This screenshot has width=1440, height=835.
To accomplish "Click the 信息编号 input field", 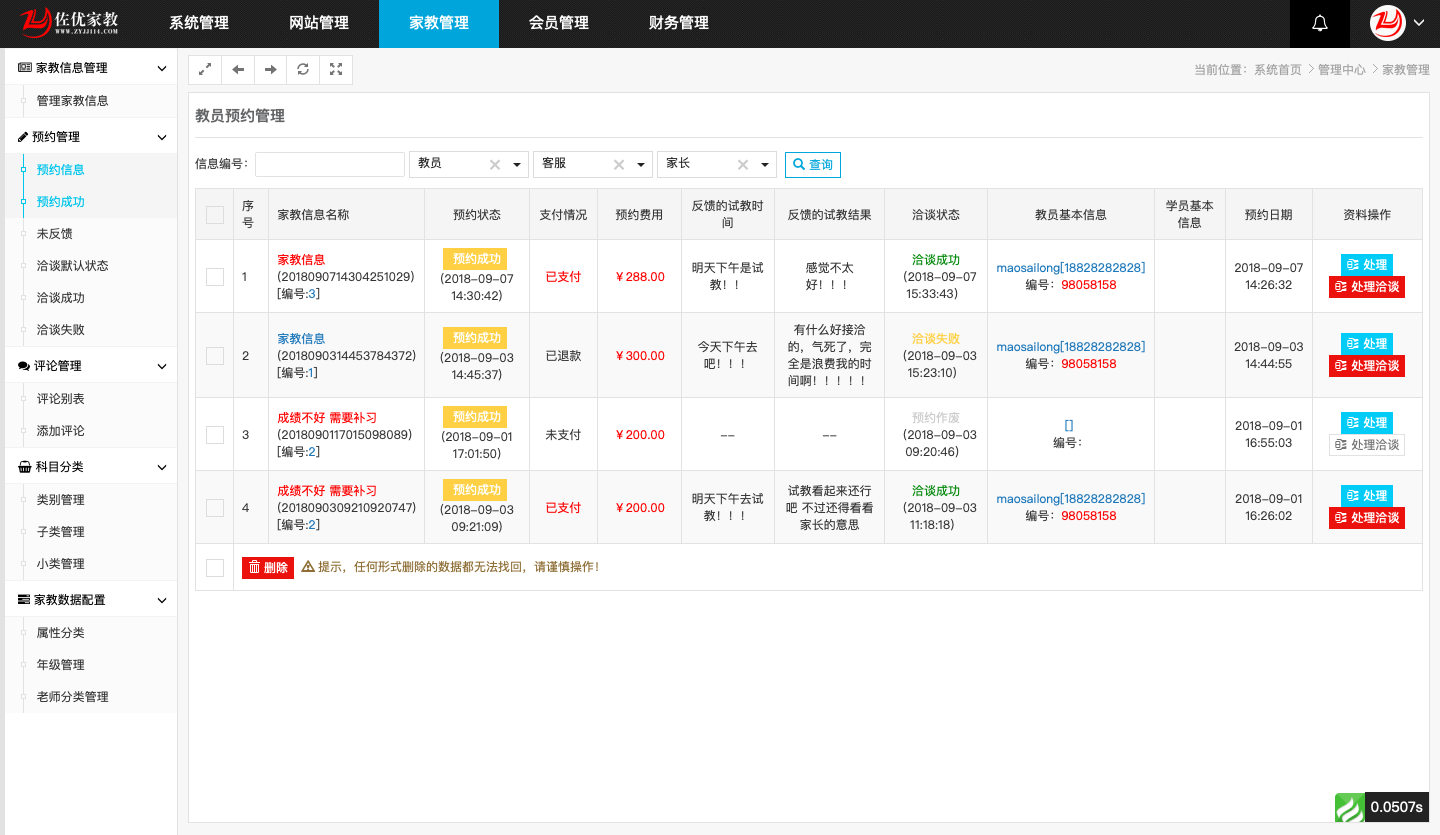I will [330, 164].
